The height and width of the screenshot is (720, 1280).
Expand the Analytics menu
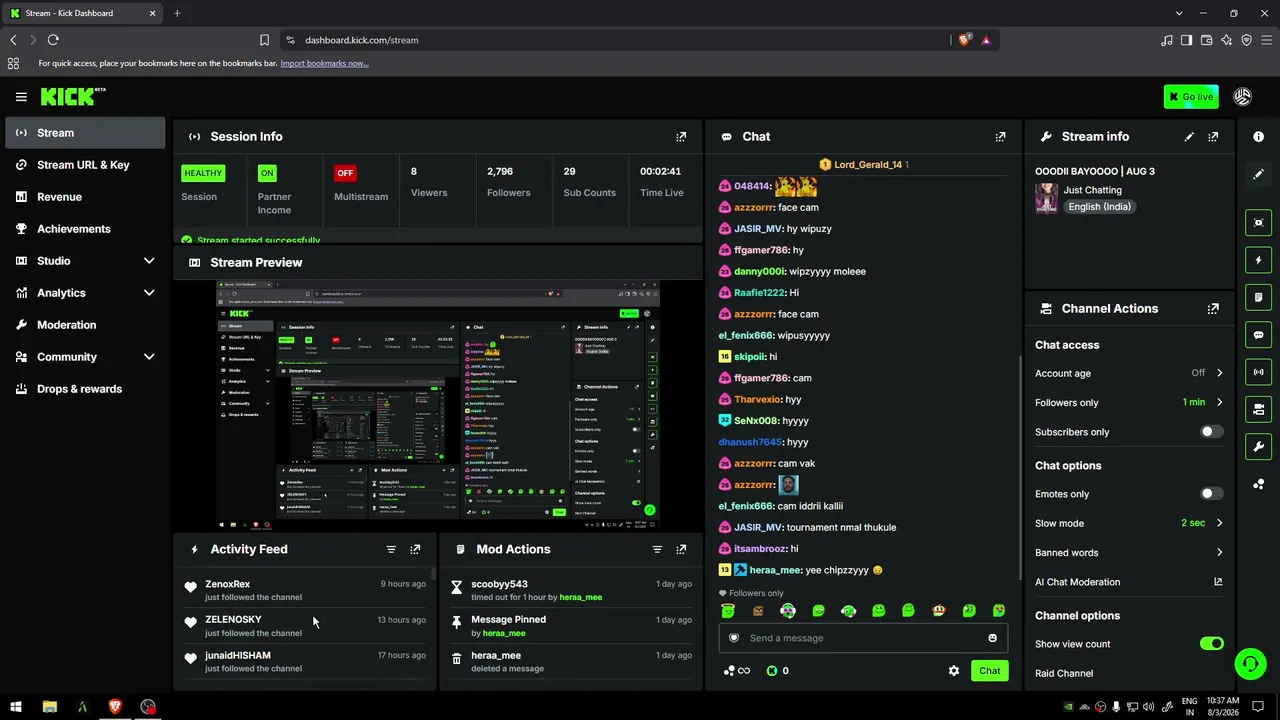pos(86,293)
